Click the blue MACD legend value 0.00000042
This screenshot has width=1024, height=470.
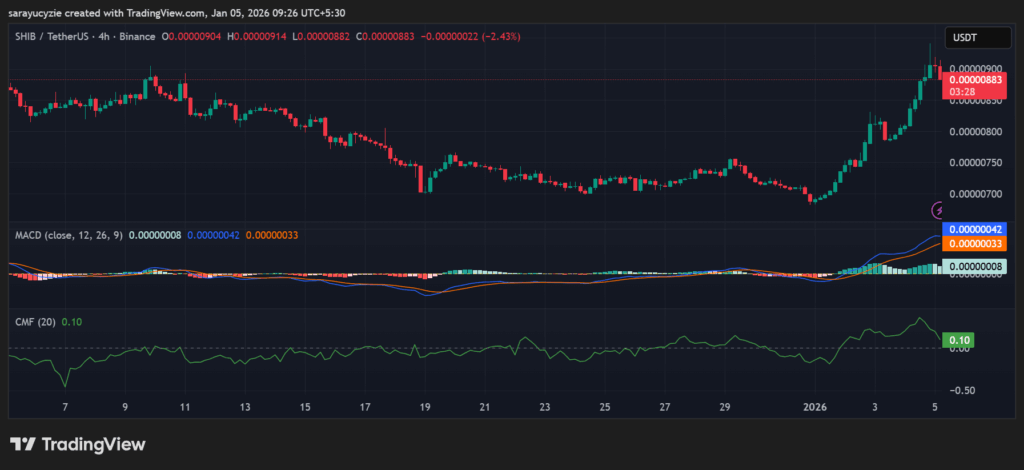pos(215,235)
